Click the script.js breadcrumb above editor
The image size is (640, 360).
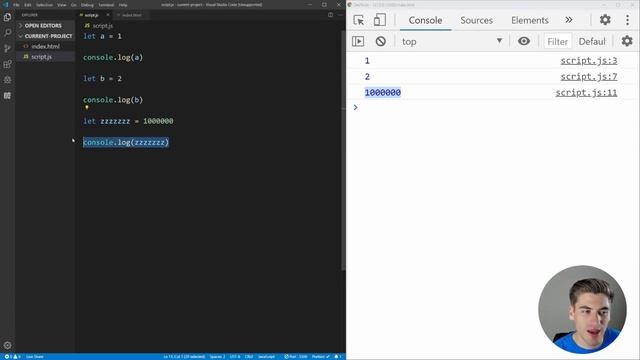pos(98,25)
